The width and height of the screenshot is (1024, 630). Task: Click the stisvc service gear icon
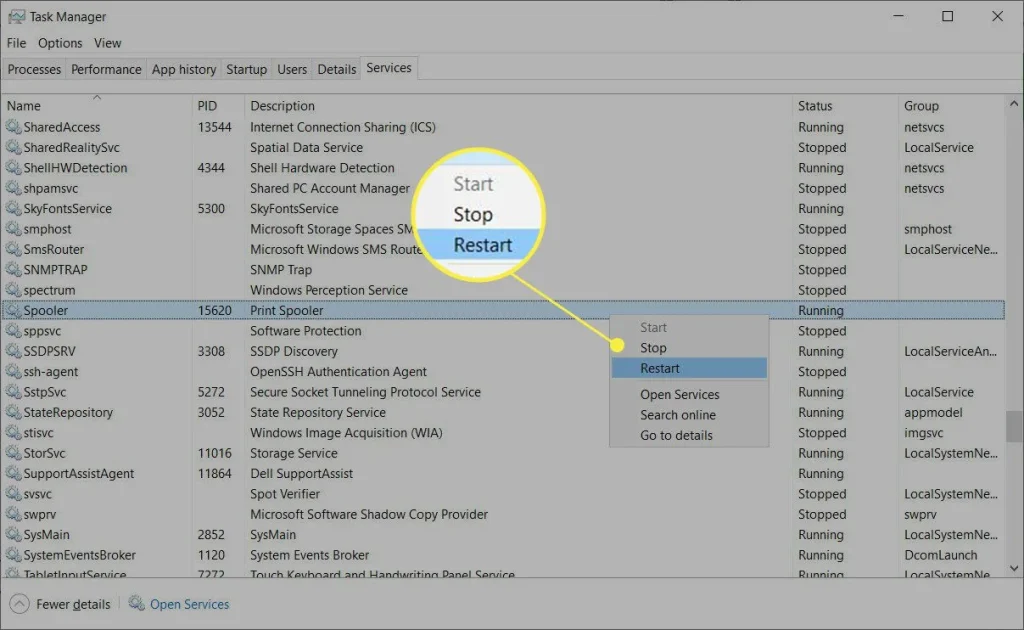click(x=13, y=432)
